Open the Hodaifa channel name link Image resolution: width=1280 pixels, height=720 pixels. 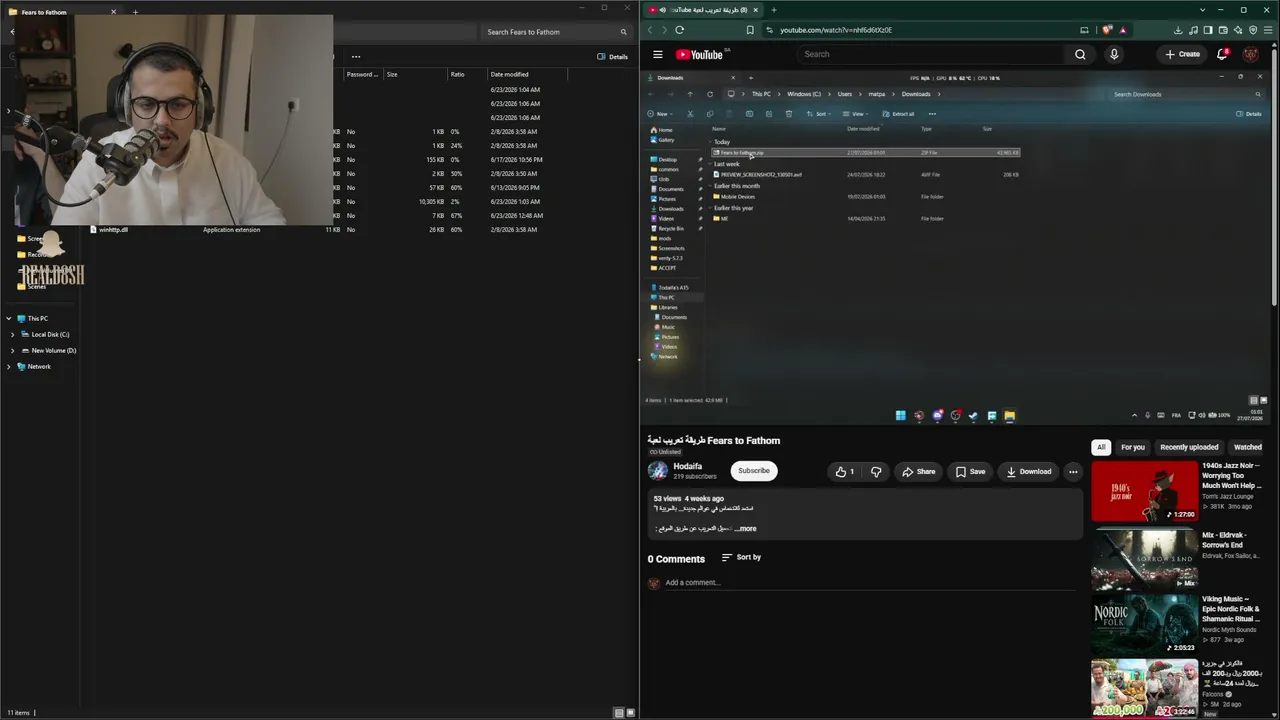pyautogui.click(x=688, y=466)
